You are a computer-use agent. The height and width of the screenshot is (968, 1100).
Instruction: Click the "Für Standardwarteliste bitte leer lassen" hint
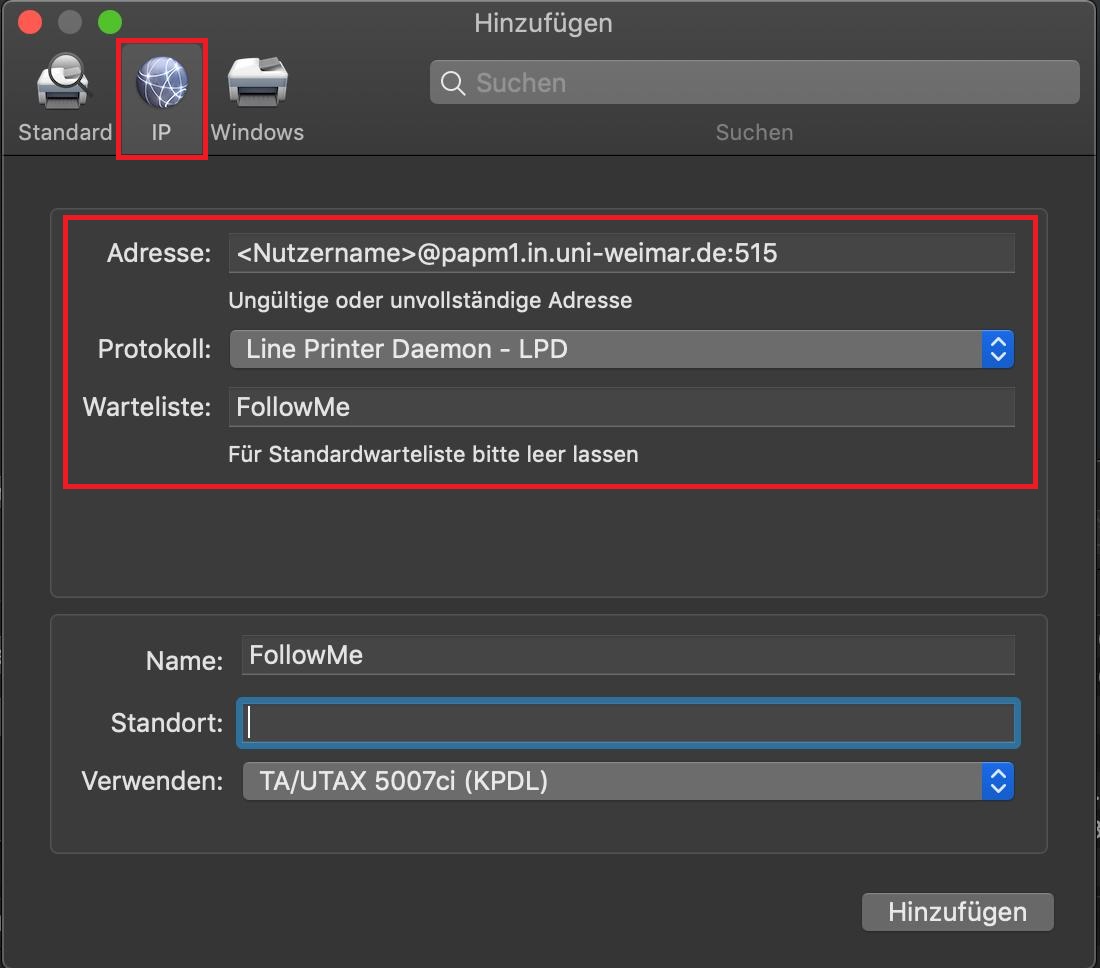tap(433, 454)
